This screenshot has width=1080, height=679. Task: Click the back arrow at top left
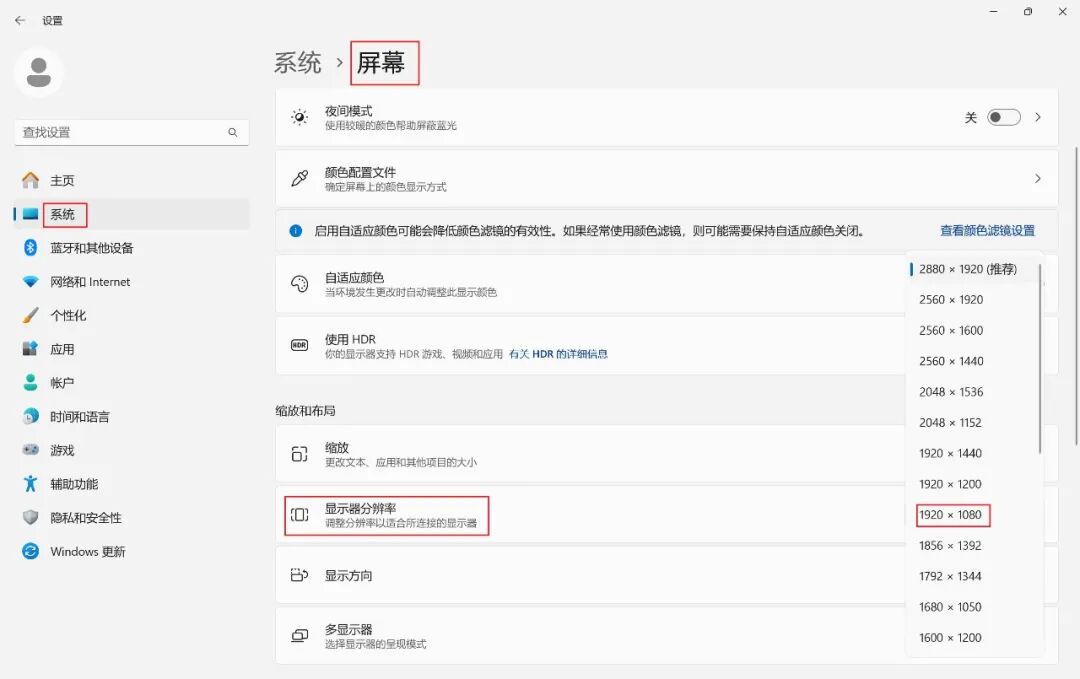point(19,19)
